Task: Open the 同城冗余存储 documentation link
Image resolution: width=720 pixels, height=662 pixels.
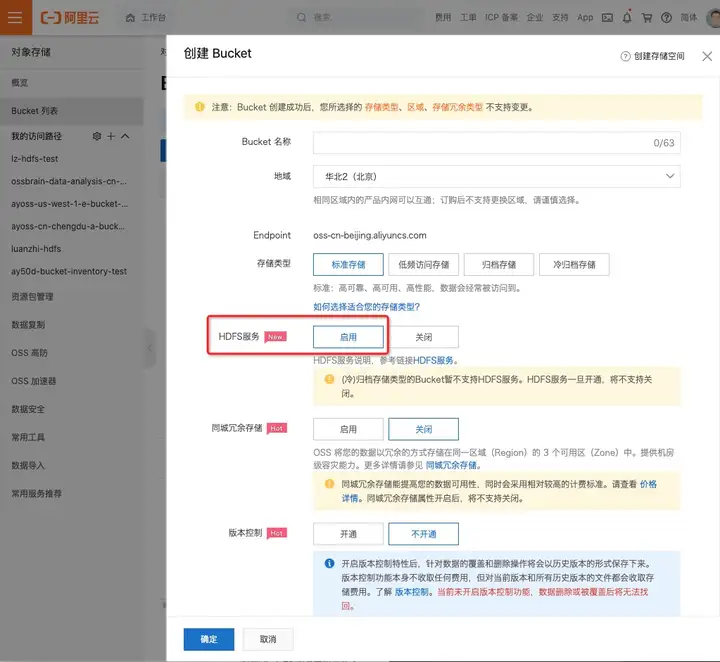Action: tap(451, 465)
